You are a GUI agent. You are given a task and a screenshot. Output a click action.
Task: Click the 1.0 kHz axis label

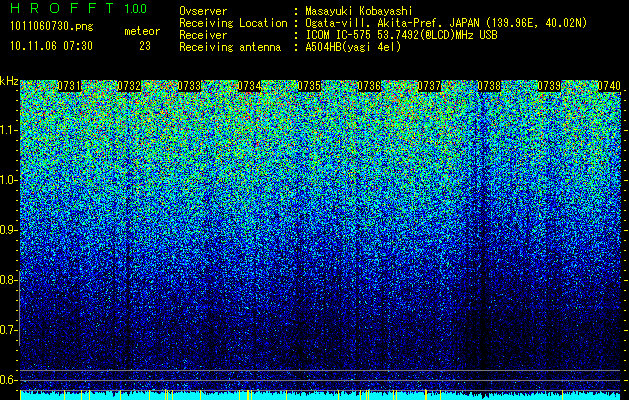click(9, 180)
